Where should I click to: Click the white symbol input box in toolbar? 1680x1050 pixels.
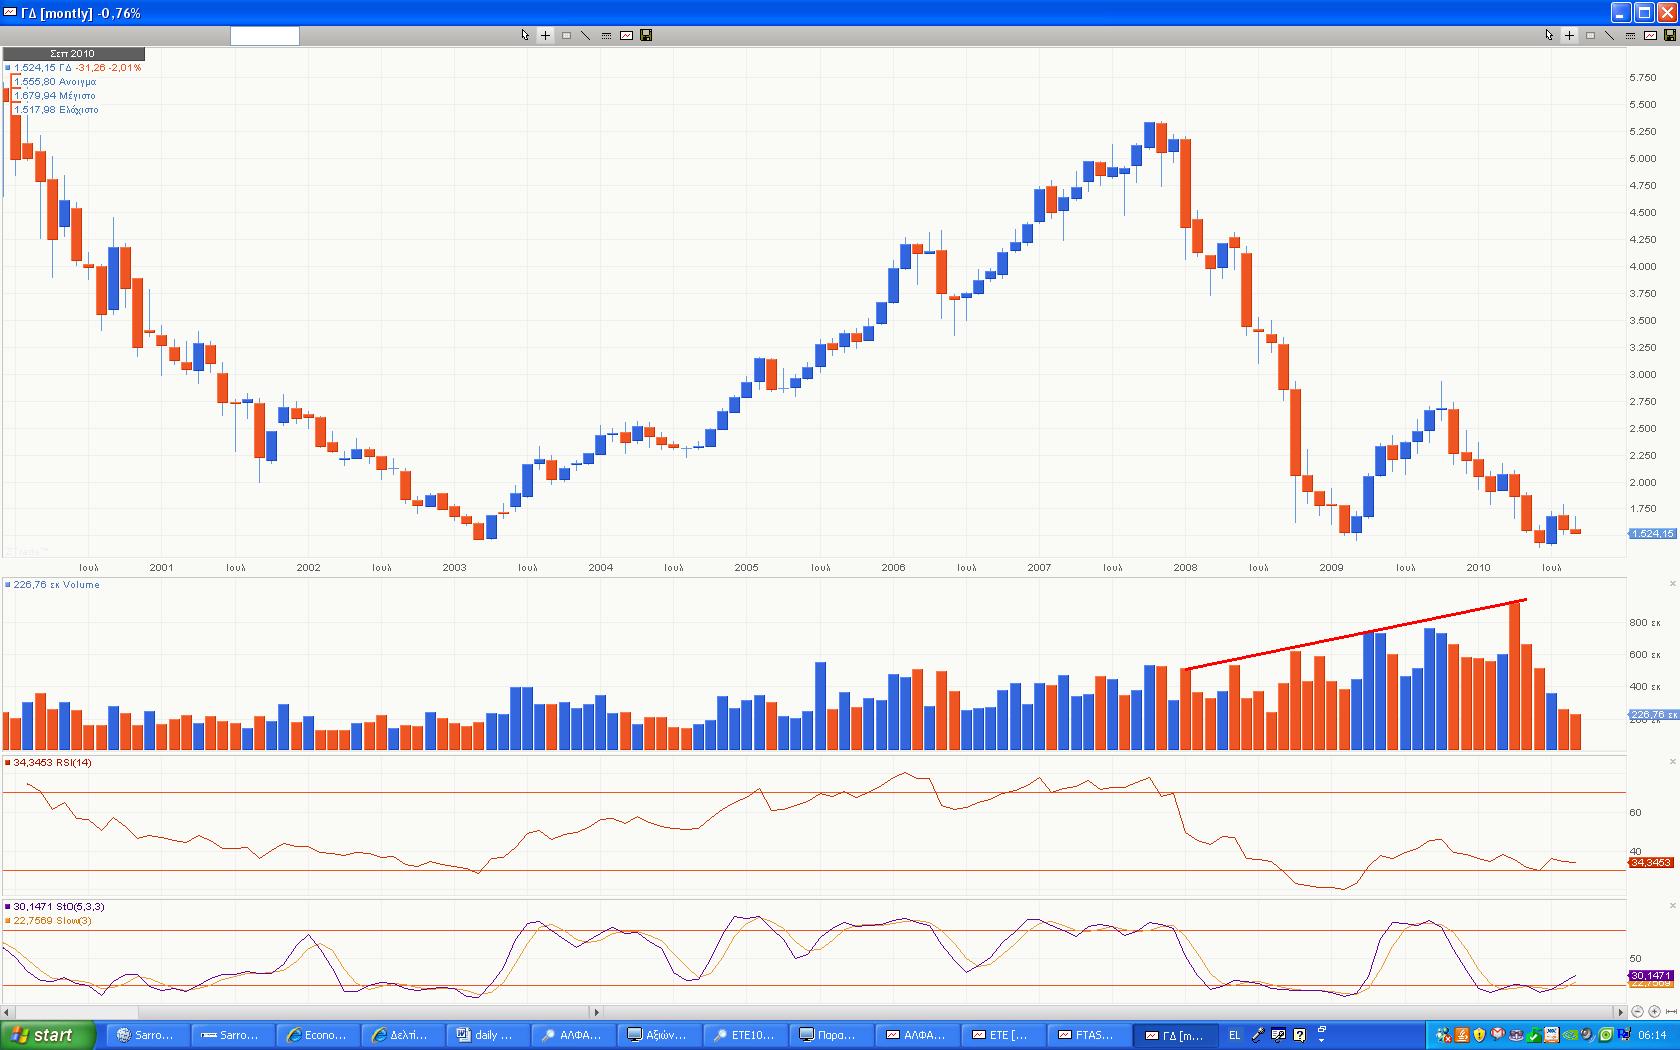pos(264,36)
